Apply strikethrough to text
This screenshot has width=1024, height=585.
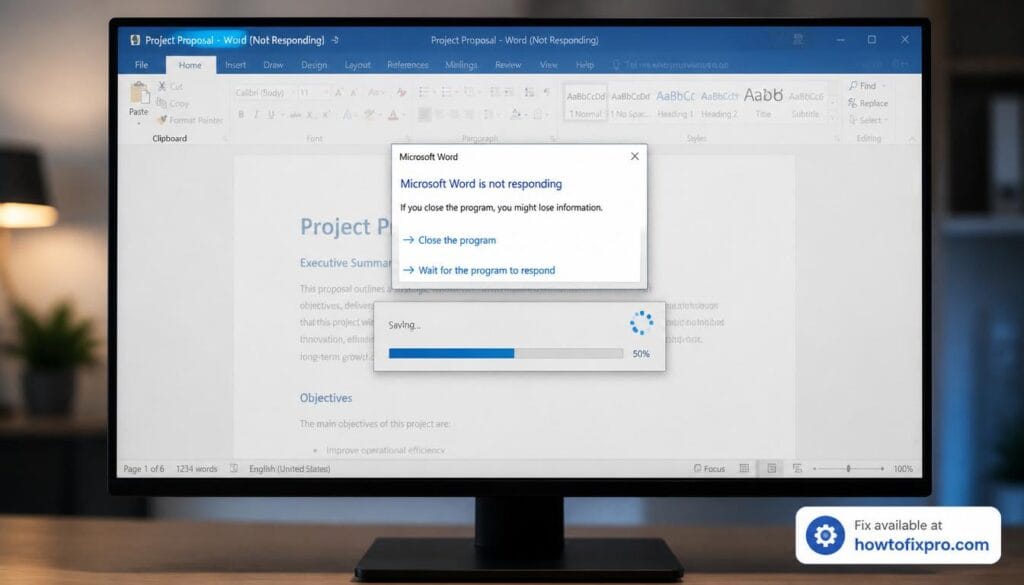tap(296, 115)
